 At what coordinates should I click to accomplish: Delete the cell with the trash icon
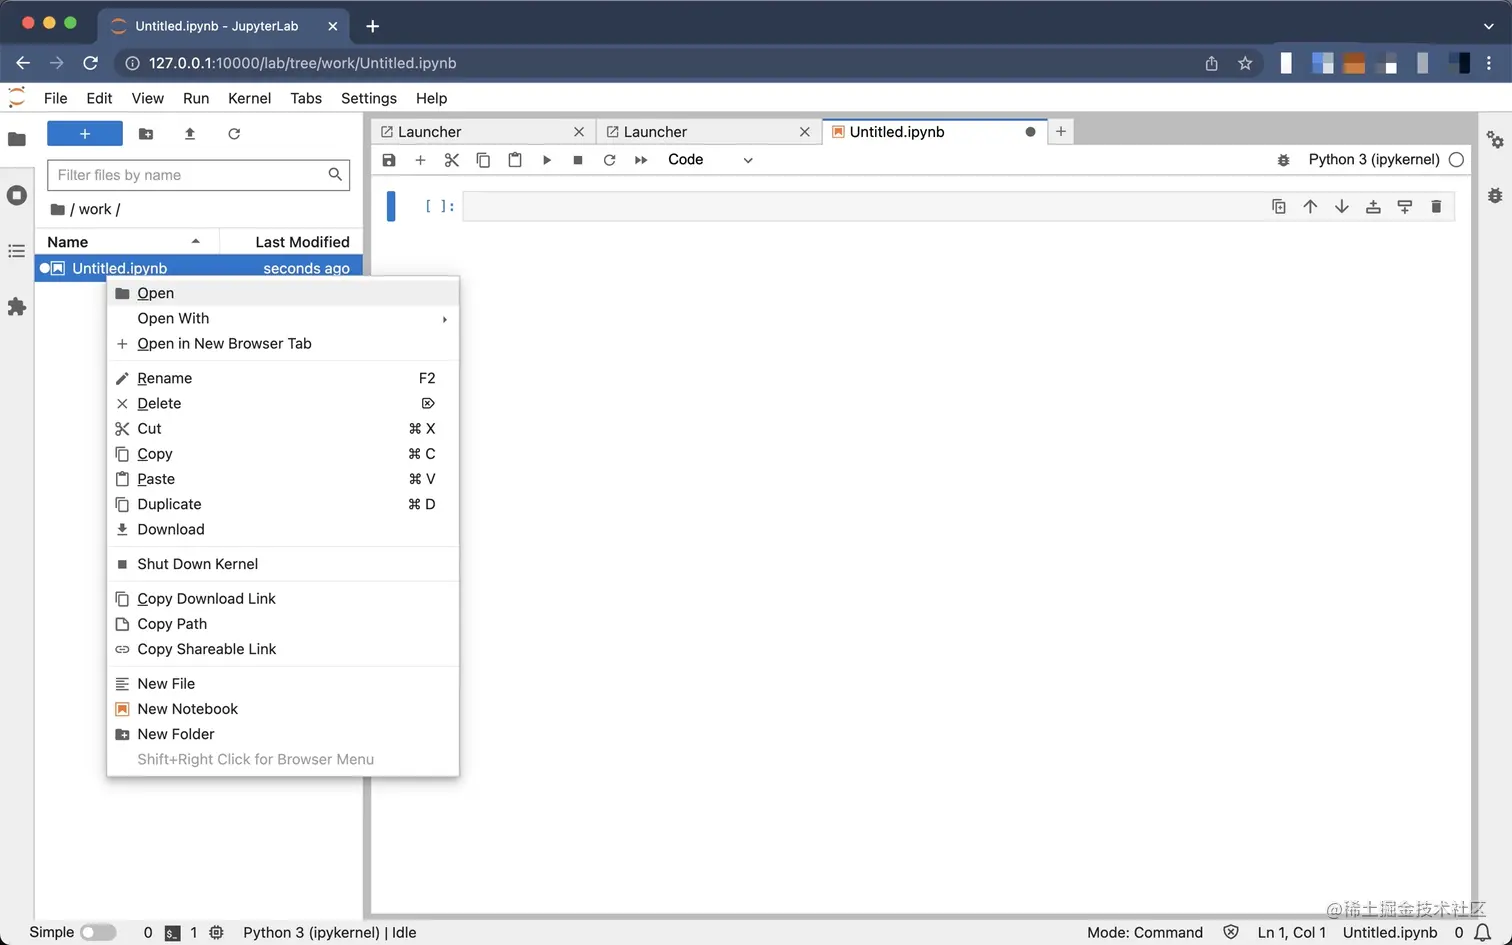point(1436,206)
